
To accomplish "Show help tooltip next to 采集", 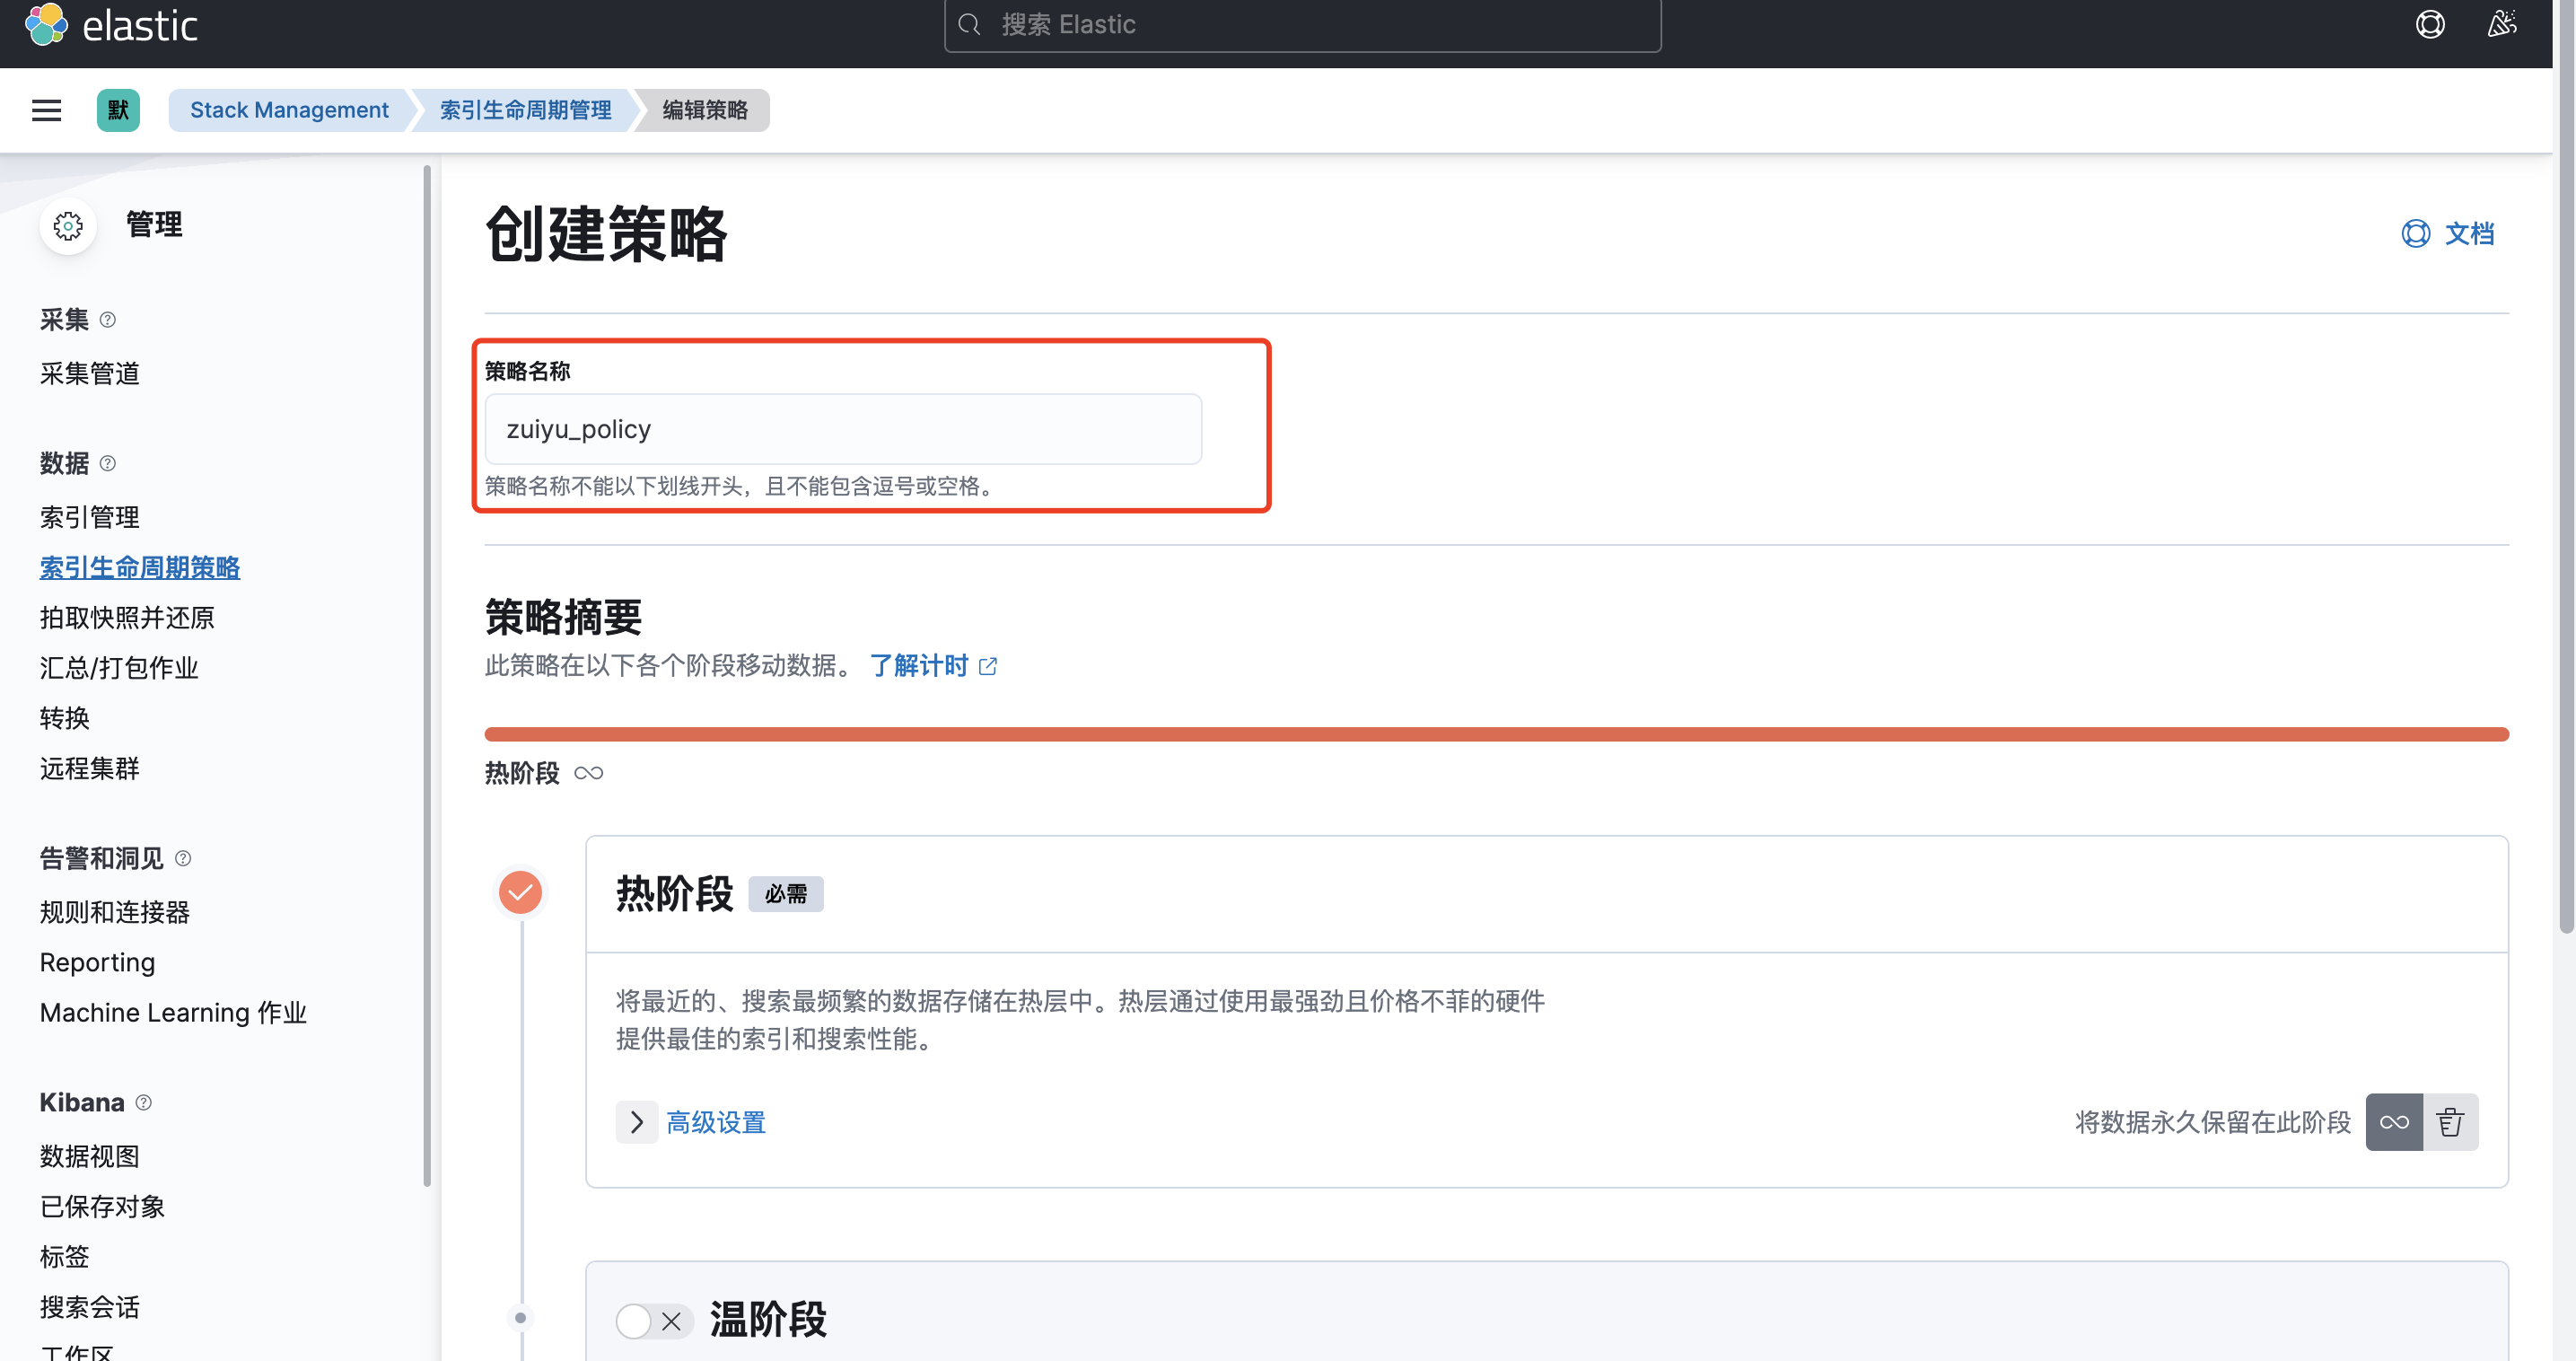I will tap(108, 320).
